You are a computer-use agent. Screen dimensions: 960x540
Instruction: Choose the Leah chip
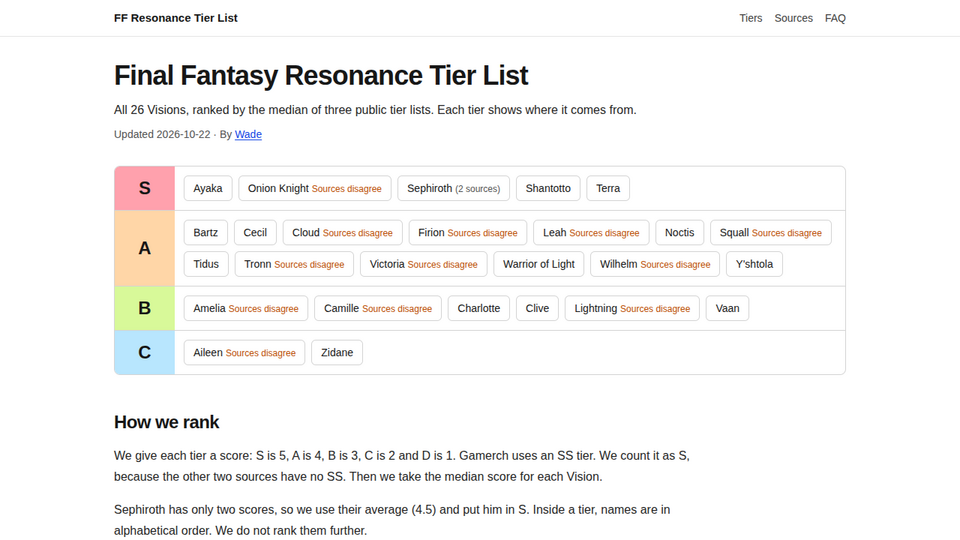click(591, 233)
